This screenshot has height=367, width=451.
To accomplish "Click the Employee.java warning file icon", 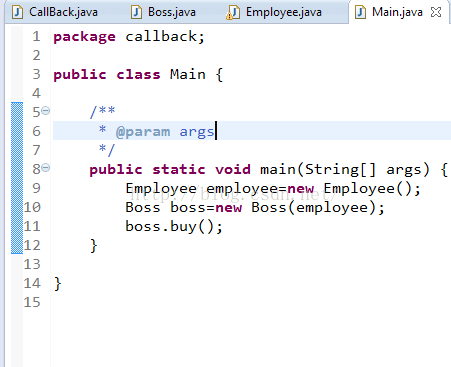I will [x=233, y=13].
